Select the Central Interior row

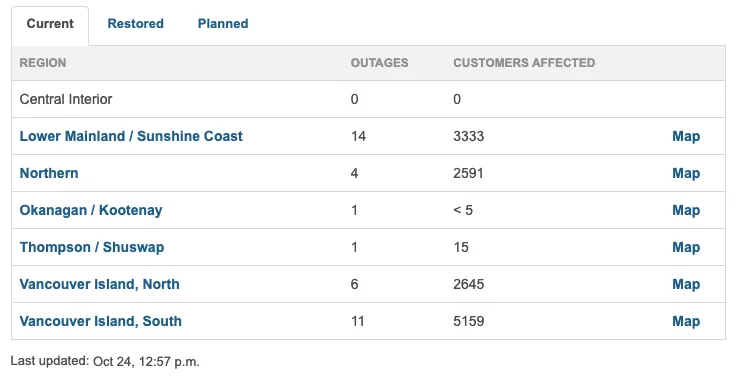click(x=368, y=100)
